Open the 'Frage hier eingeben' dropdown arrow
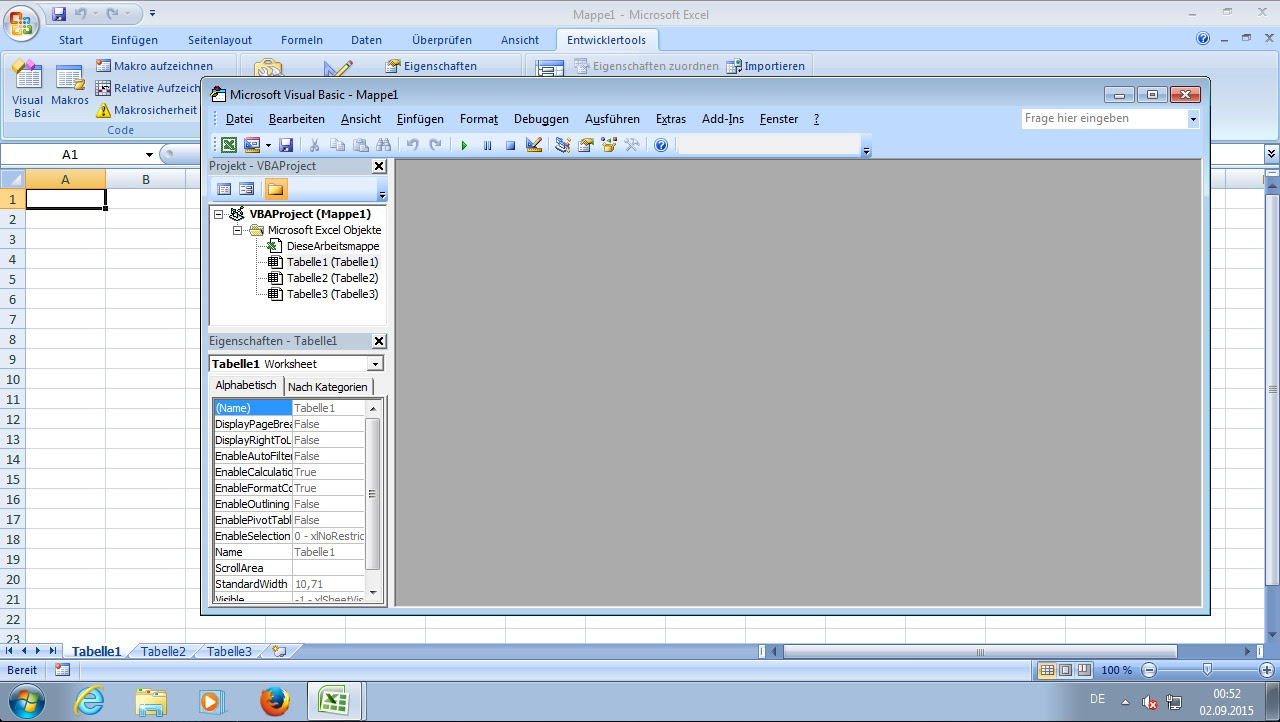Image resolution: width=1280 pixels, height=722 pixels. (x=1193, y=119)
